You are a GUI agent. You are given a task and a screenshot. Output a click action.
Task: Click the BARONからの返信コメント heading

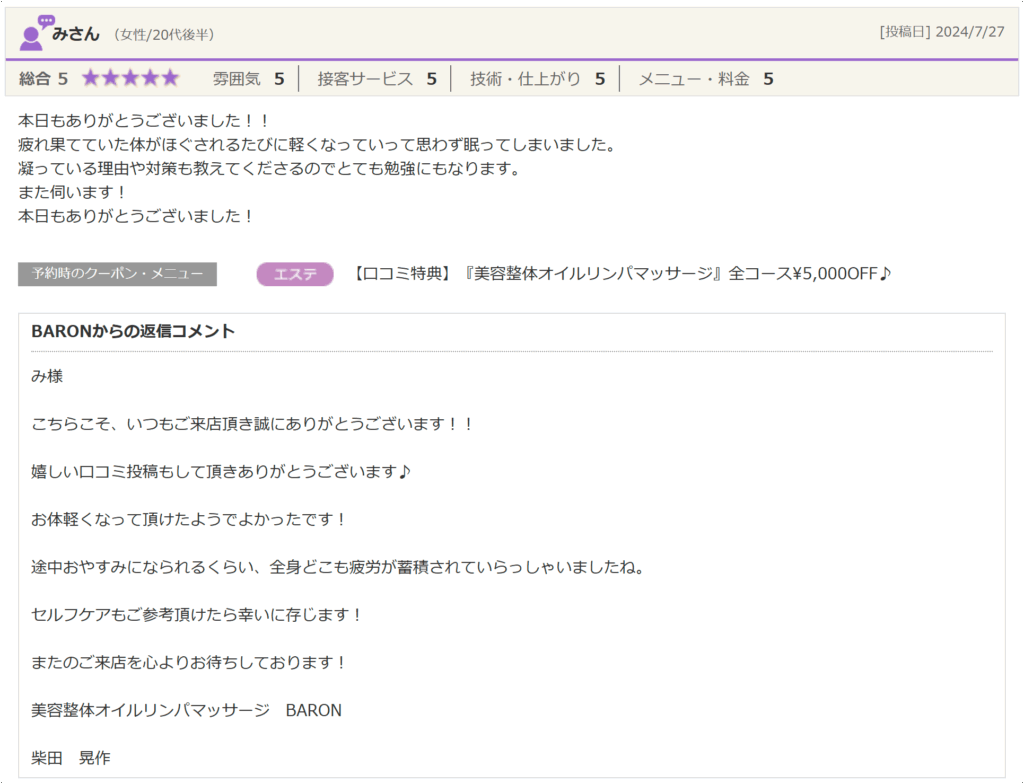coord(133,331)
